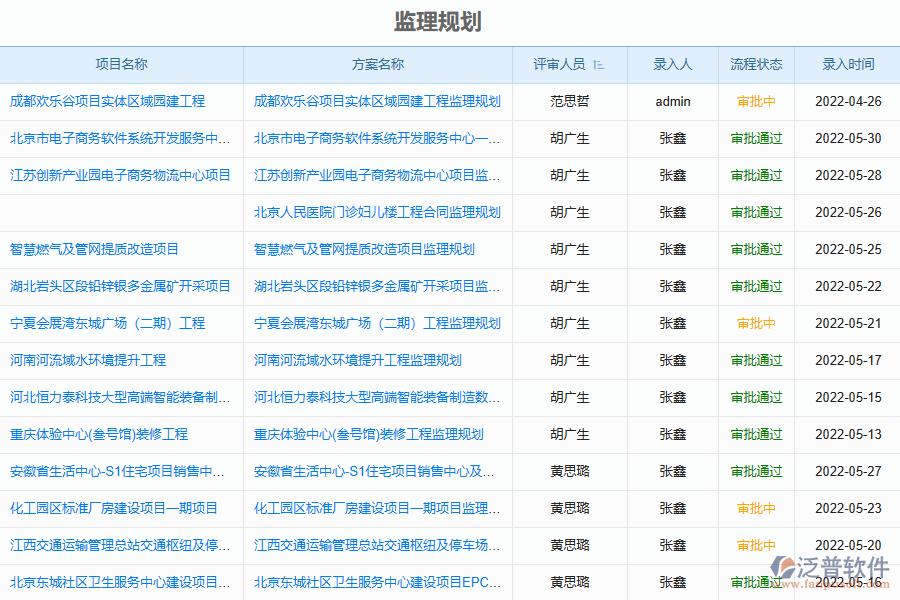
Task: Open plan link 河南河流域水环境提升工程监理规划
Action: coord(358,360)
